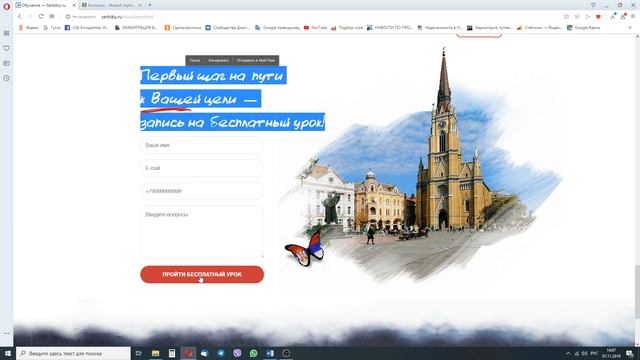Open the НОВОСТИ ПО ПРО... bookmark
The height and width of the screenshot is (360, 640).
point(390,28)
